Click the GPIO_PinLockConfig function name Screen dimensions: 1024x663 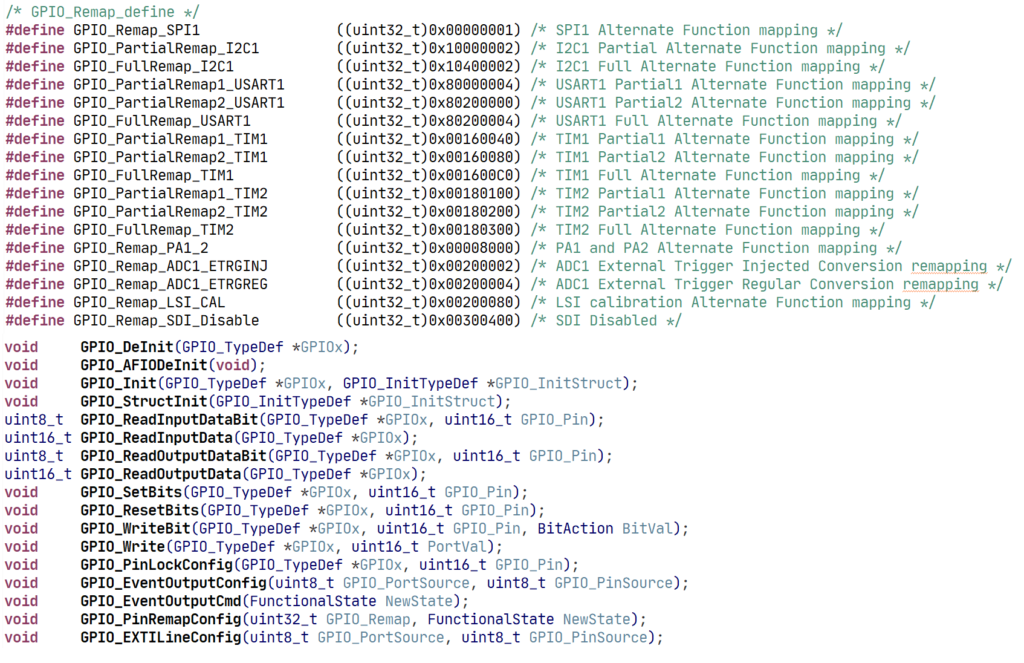click(x=157, y=565)
